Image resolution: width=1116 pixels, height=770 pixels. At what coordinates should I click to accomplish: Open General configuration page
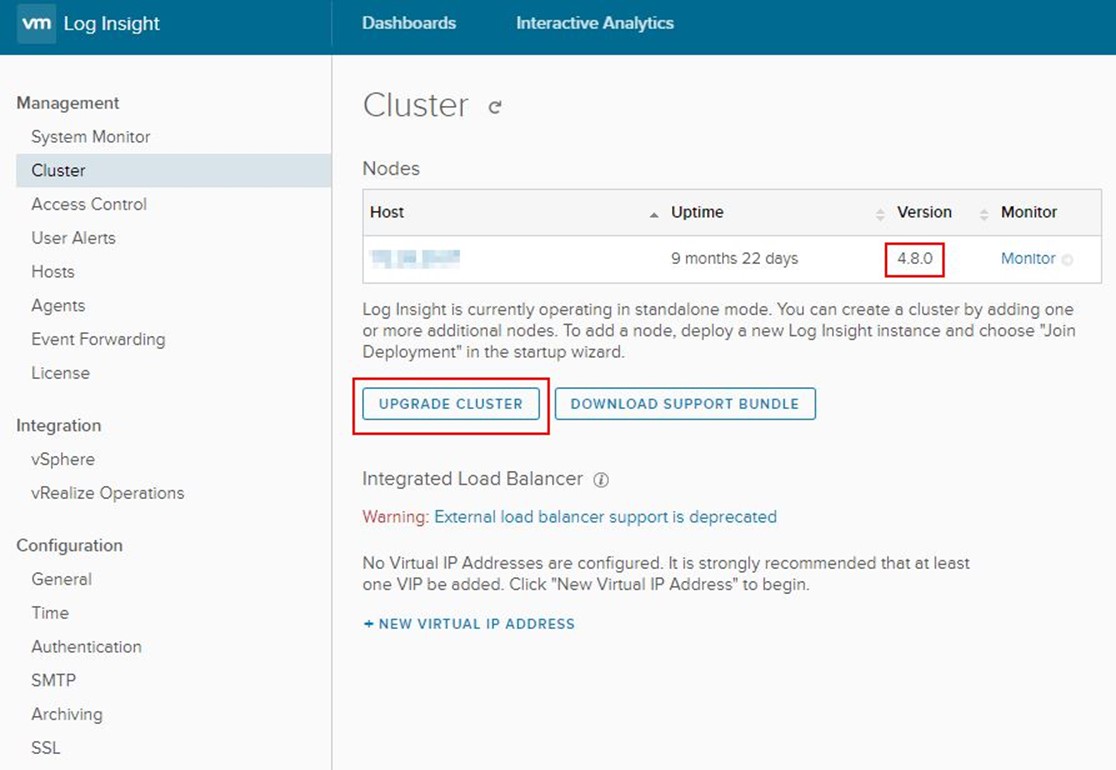point(61,579)
